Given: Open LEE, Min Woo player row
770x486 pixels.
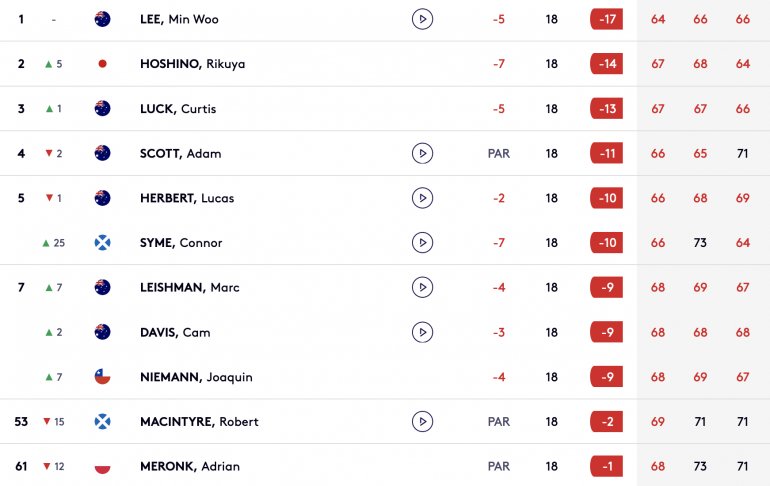Looking at the screenshot, I should click(x=385, y=20).
